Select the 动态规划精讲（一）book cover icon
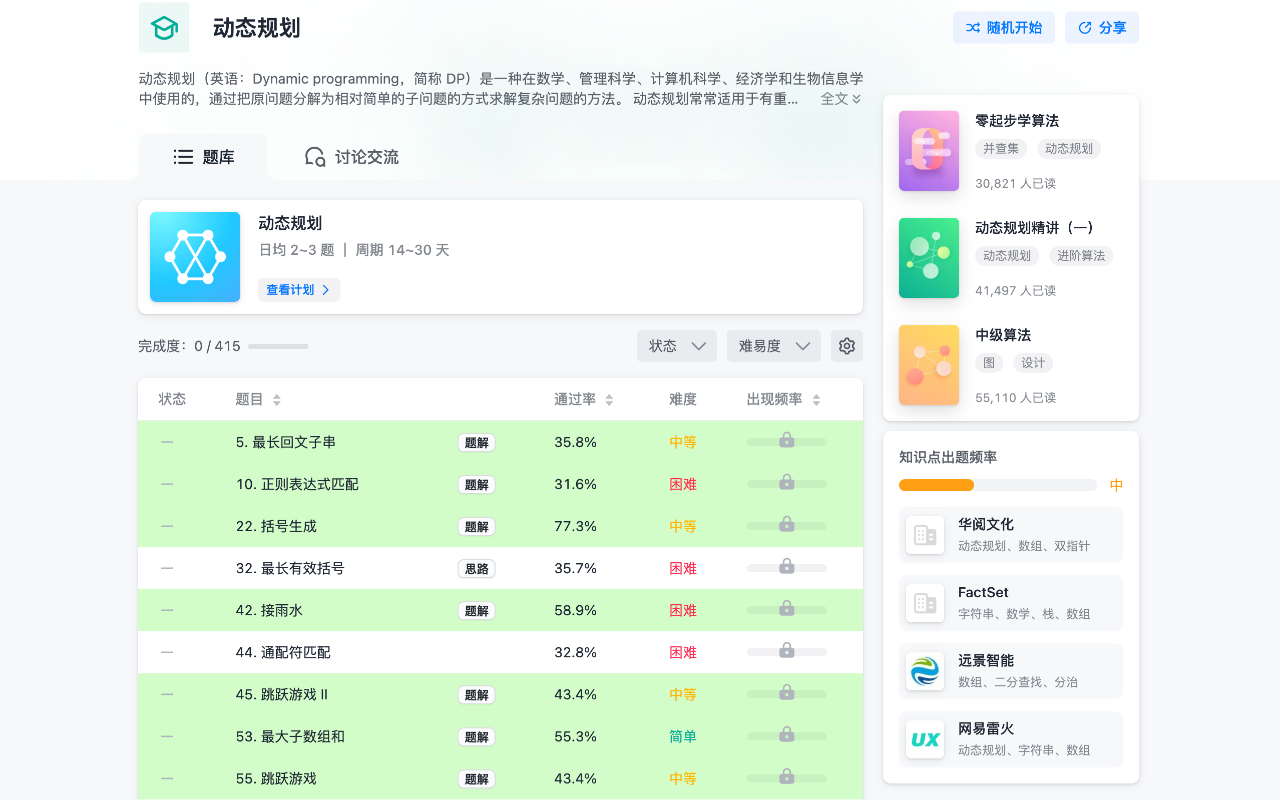This screenshot has width=1280, height=800. 928,257
